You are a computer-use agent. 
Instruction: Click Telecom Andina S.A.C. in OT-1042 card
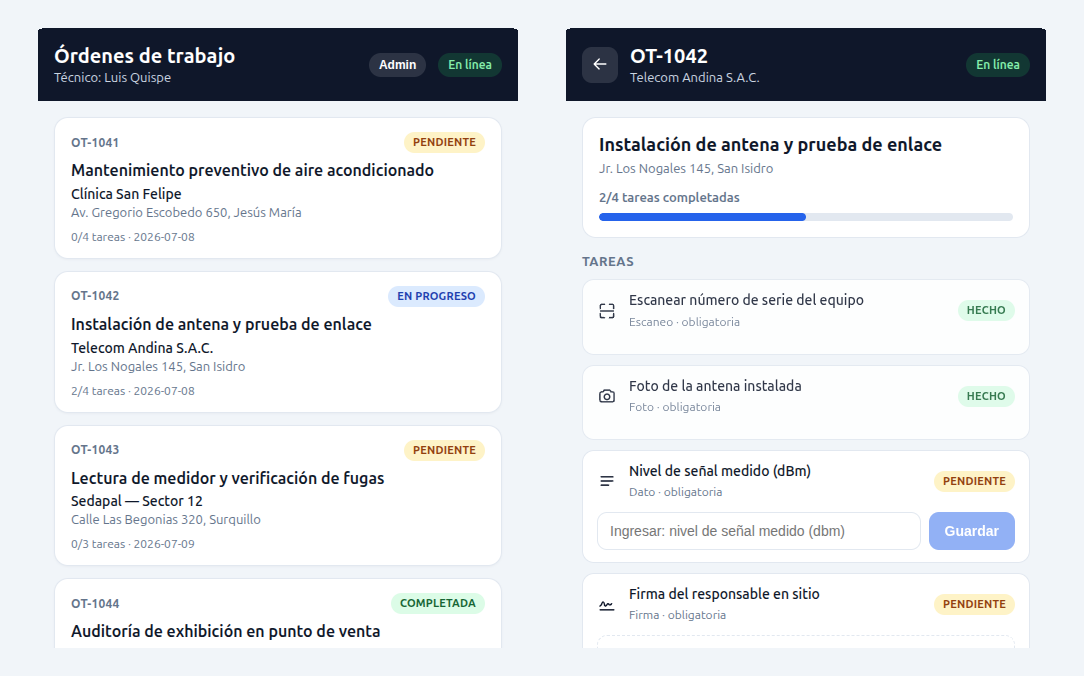142,348
